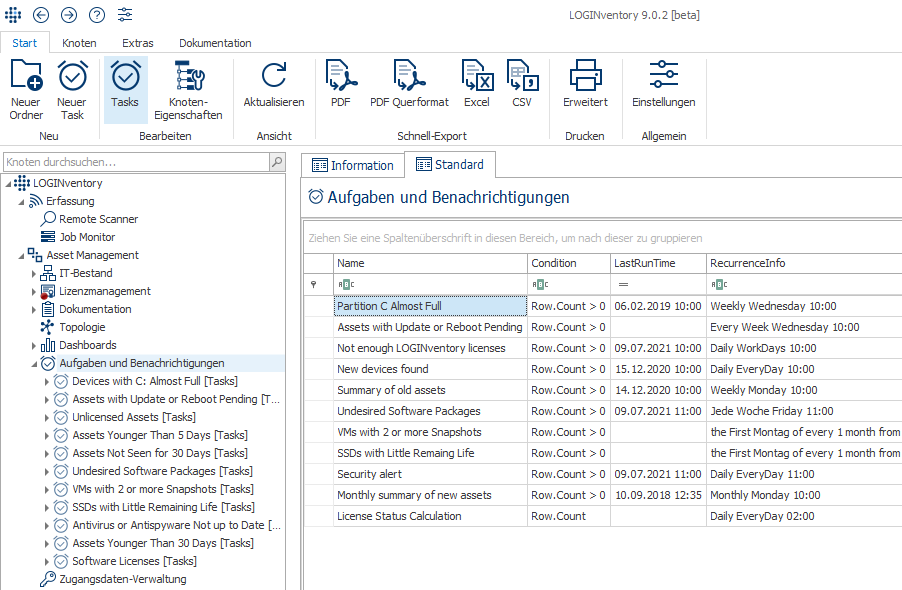Create a new task with Neuer Task
This screenshot has height=590, width=902.
72,90
